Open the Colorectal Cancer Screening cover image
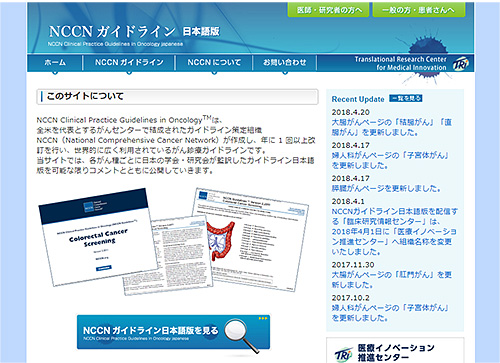This screenshot has width=500, height=363. tap(98, 237)
